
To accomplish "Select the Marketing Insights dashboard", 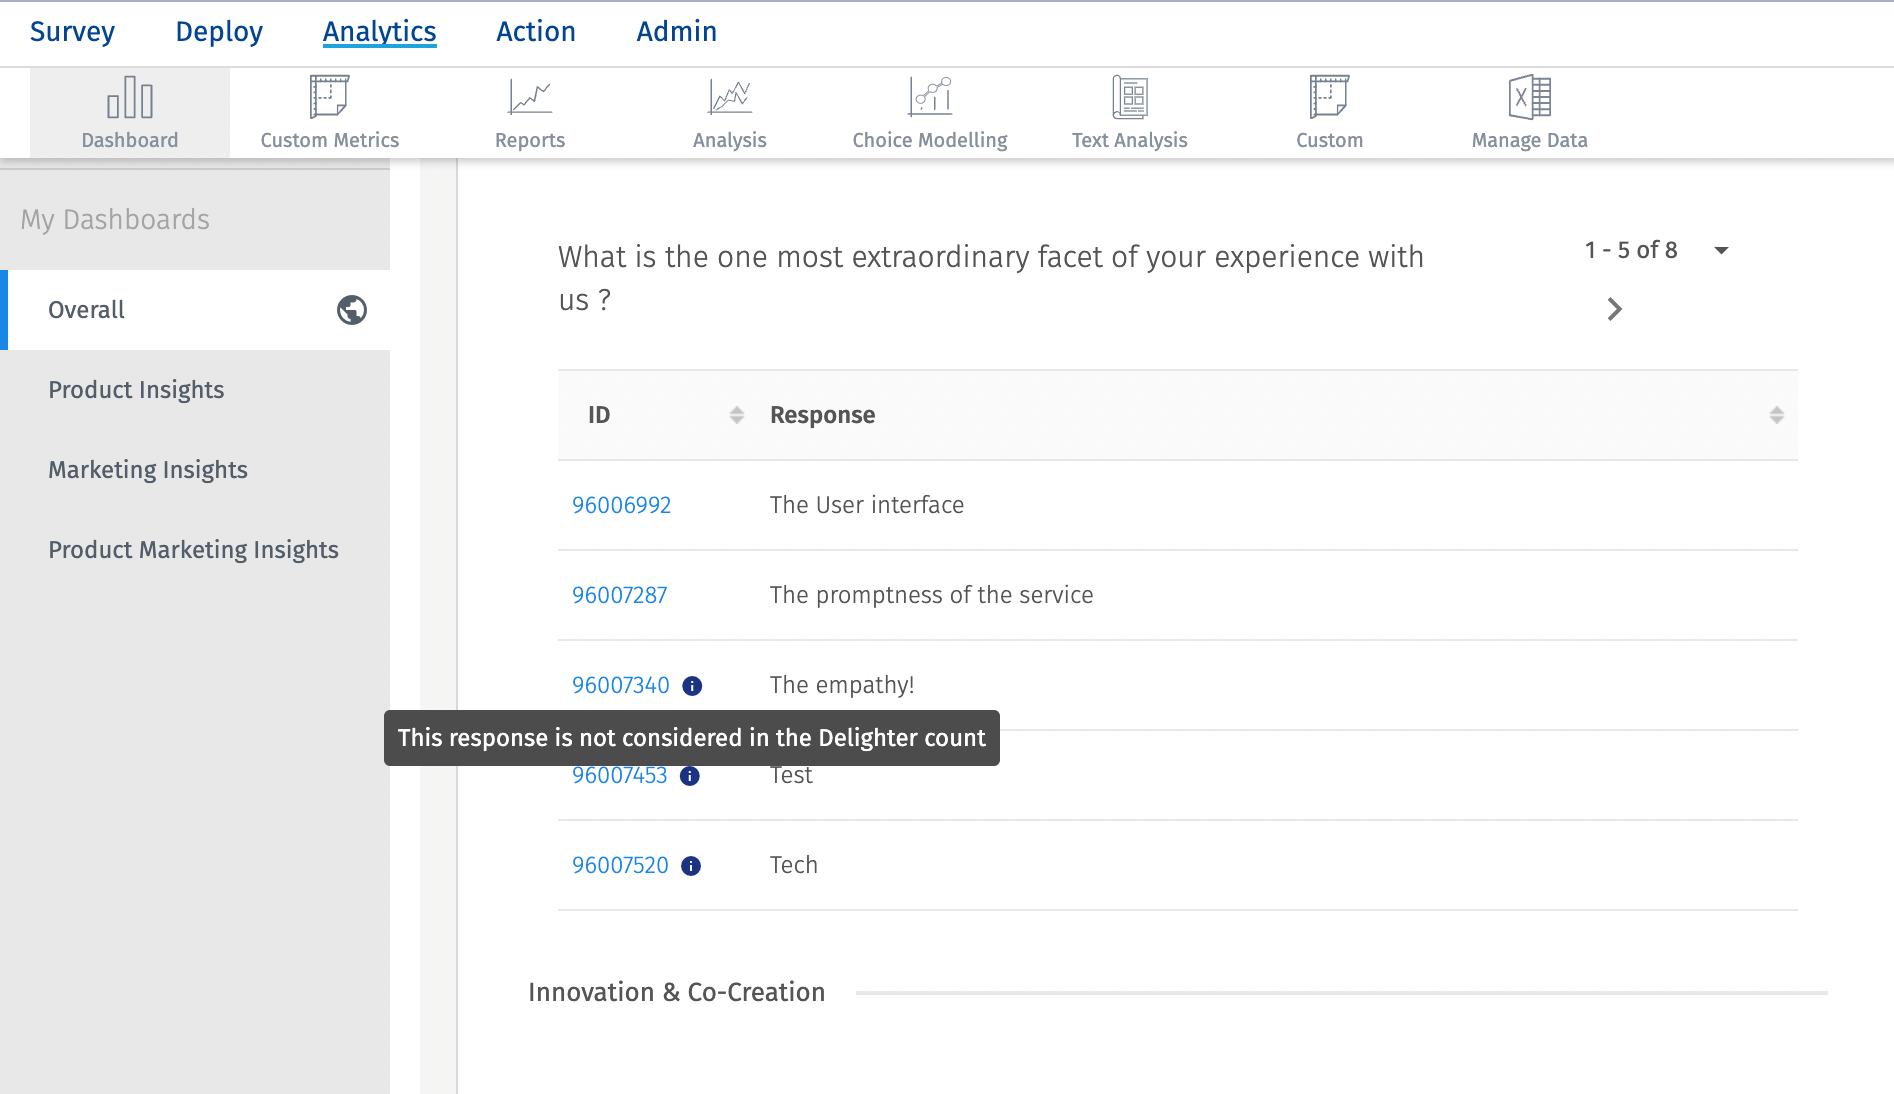I will [148, 469].
